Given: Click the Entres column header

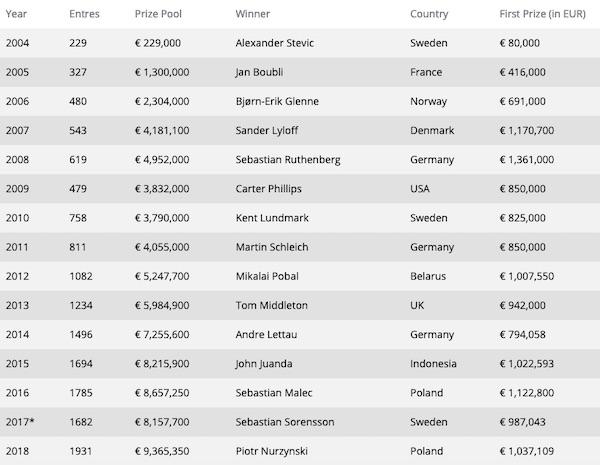Looking at the screenshot, I should tap(84, 14).
